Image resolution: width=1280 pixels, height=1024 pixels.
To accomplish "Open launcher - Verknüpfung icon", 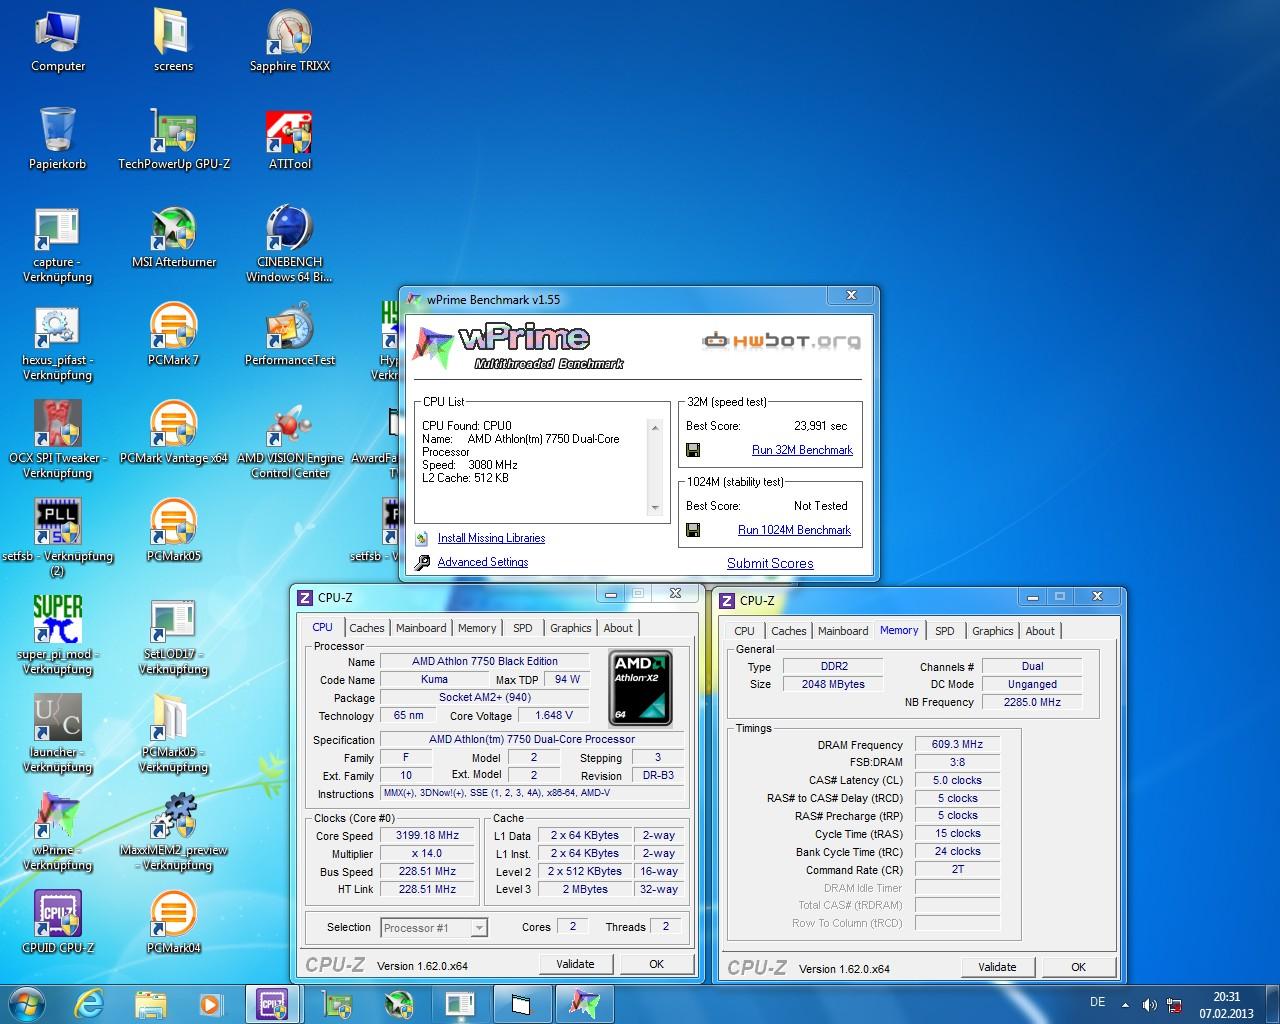I will click(x=58, y=734).
